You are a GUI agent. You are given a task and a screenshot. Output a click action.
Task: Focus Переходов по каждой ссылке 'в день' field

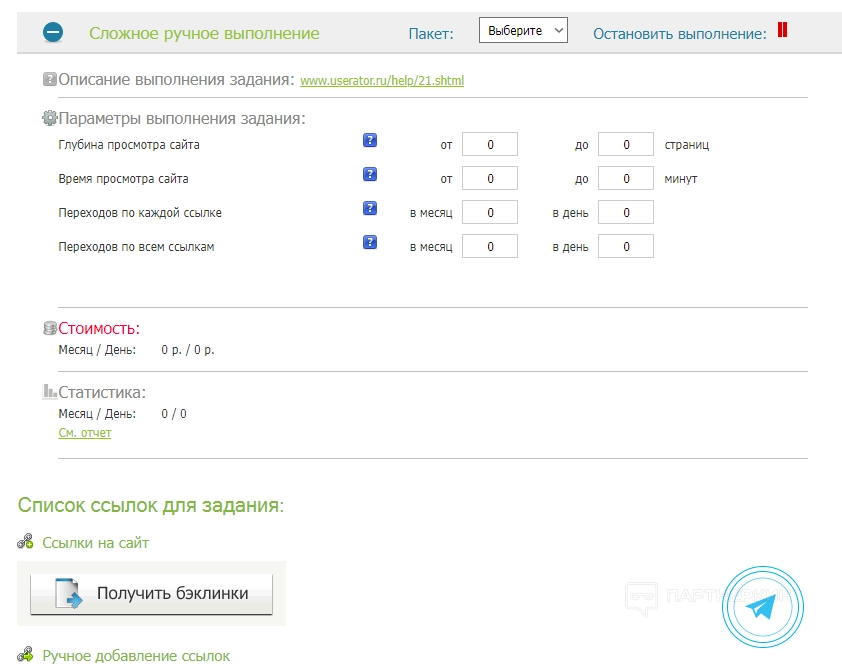[x=626, y=212]
